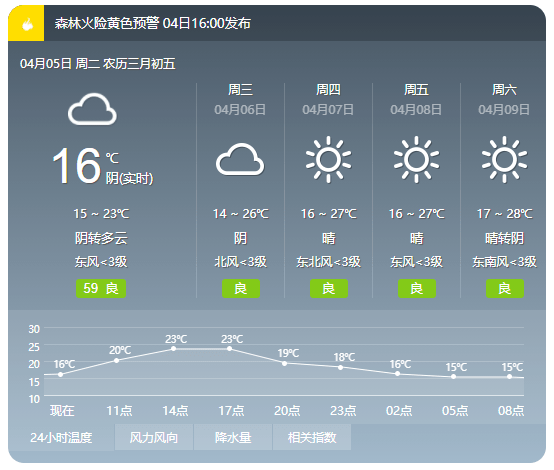Click today's large cloud weather icon
The height and width of the screenshot is (470, 554).
point(92,109)
